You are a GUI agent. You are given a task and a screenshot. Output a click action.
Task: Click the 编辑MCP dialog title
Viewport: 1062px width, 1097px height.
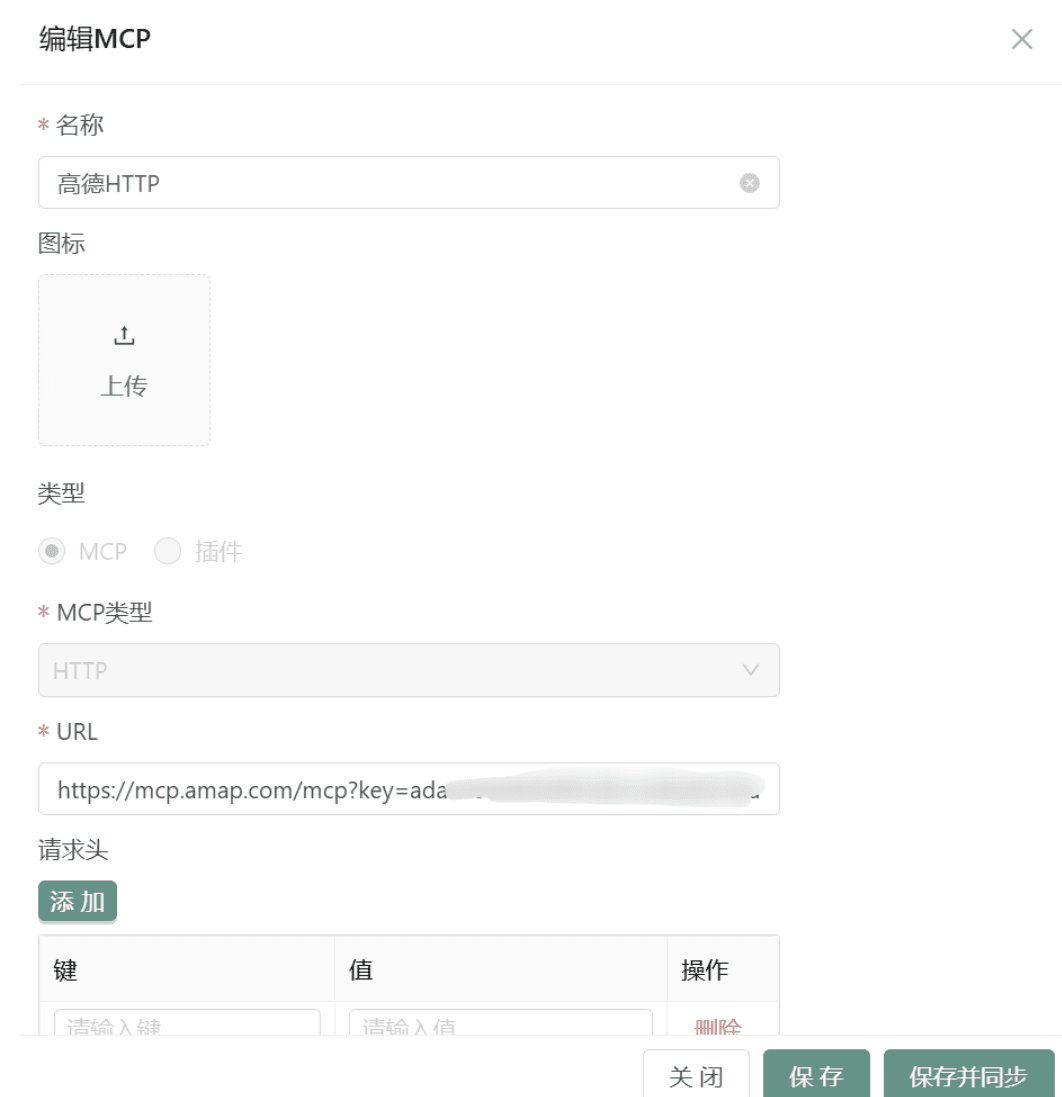point(95,40)
